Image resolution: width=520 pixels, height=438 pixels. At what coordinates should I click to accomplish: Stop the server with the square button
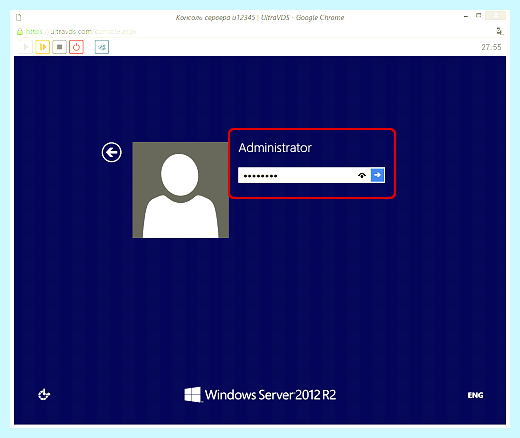[x=59, y=47]
